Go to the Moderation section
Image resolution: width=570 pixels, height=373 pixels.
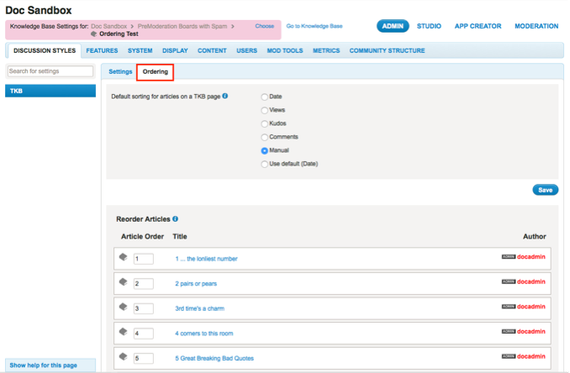536,26
